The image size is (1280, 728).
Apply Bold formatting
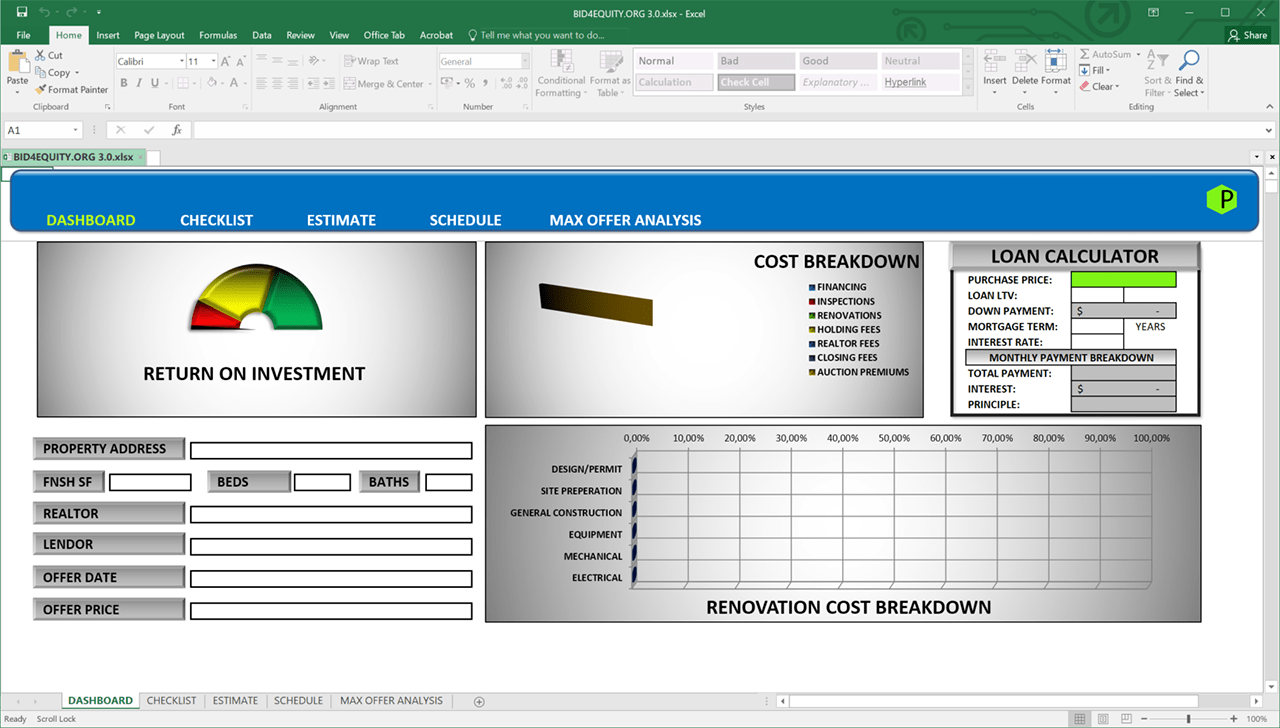click(x=124, y=83)
